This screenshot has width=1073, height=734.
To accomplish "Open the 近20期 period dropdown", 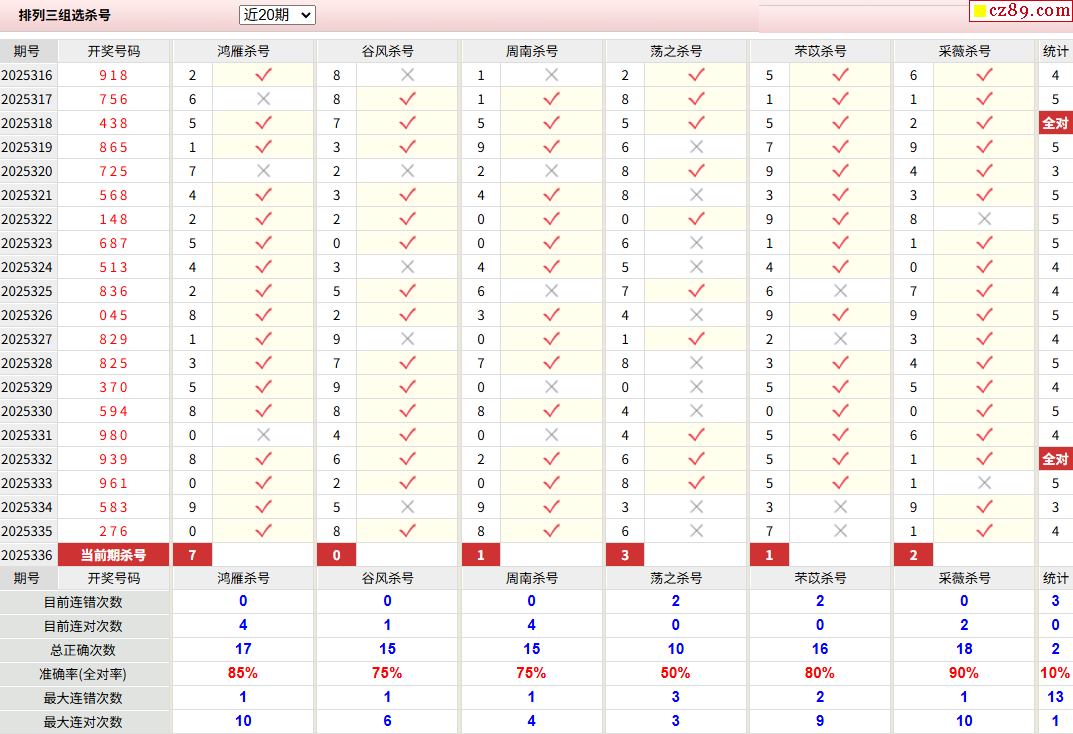I will (x=277, y=15).
